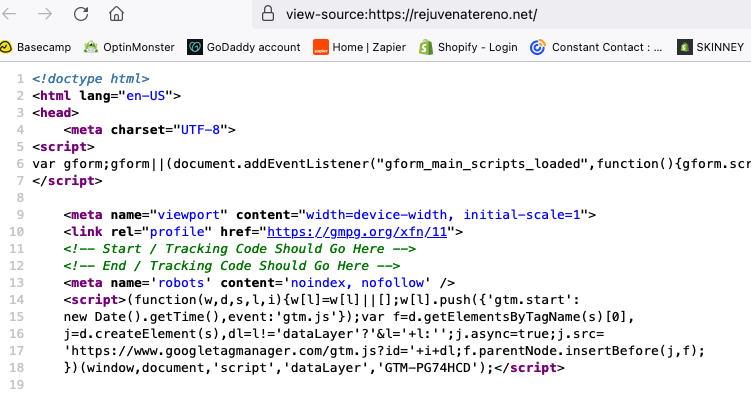Open the GoDaddy account bookmark
Image resolution: width=751 pixels, height=393 pixels.
(244, 47)
